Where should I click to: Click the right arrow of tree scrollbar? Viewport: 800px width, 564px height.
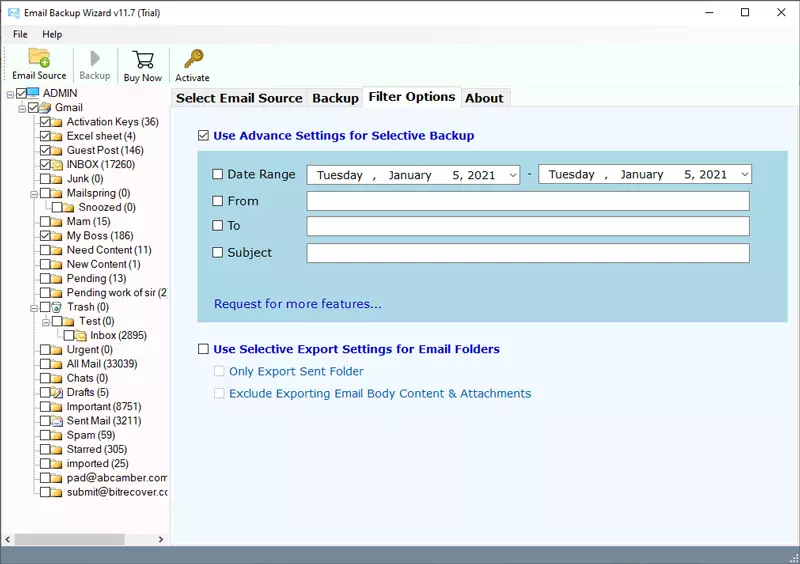click(x=161, y=540)
